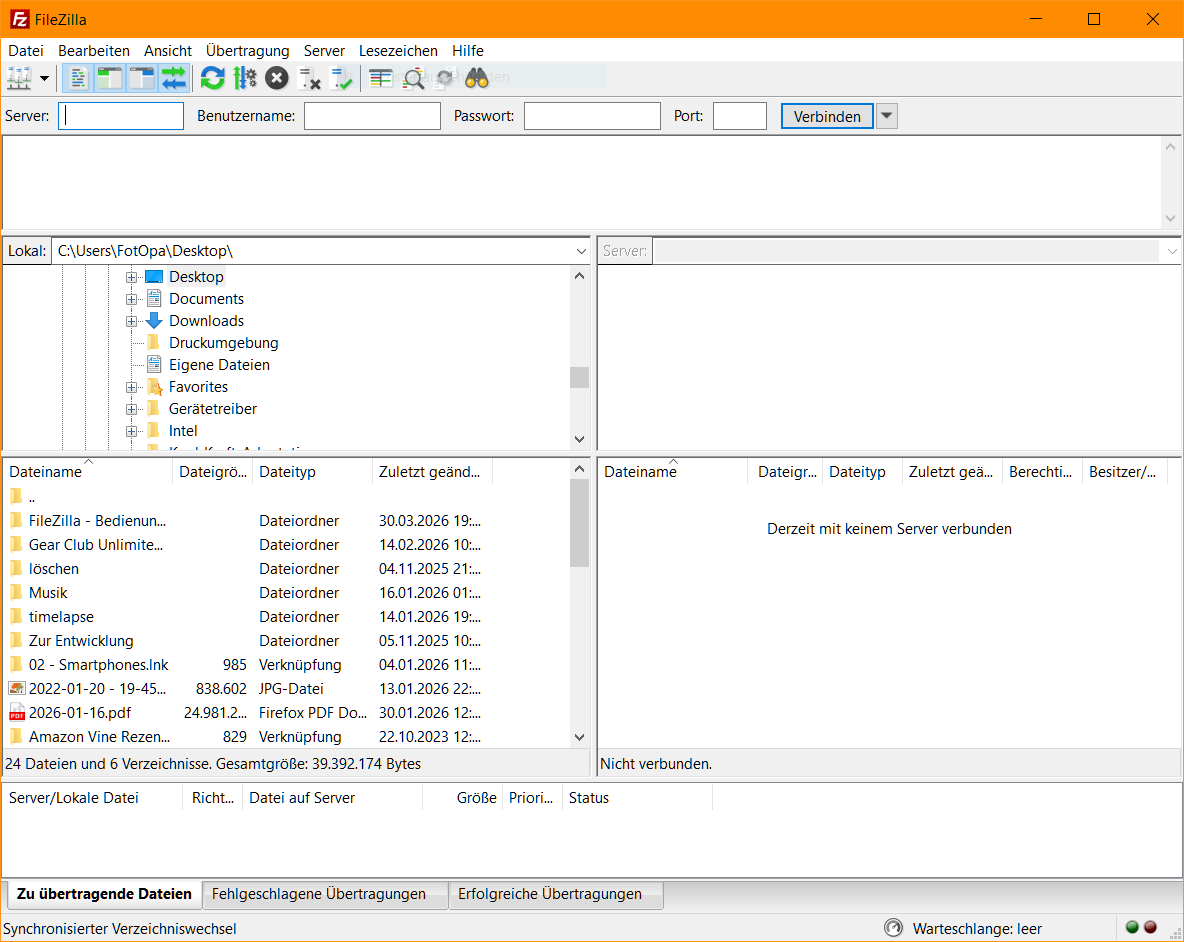Open the Site Manager icon
This screenshot has height=942, width=1184.
(19, 78)
